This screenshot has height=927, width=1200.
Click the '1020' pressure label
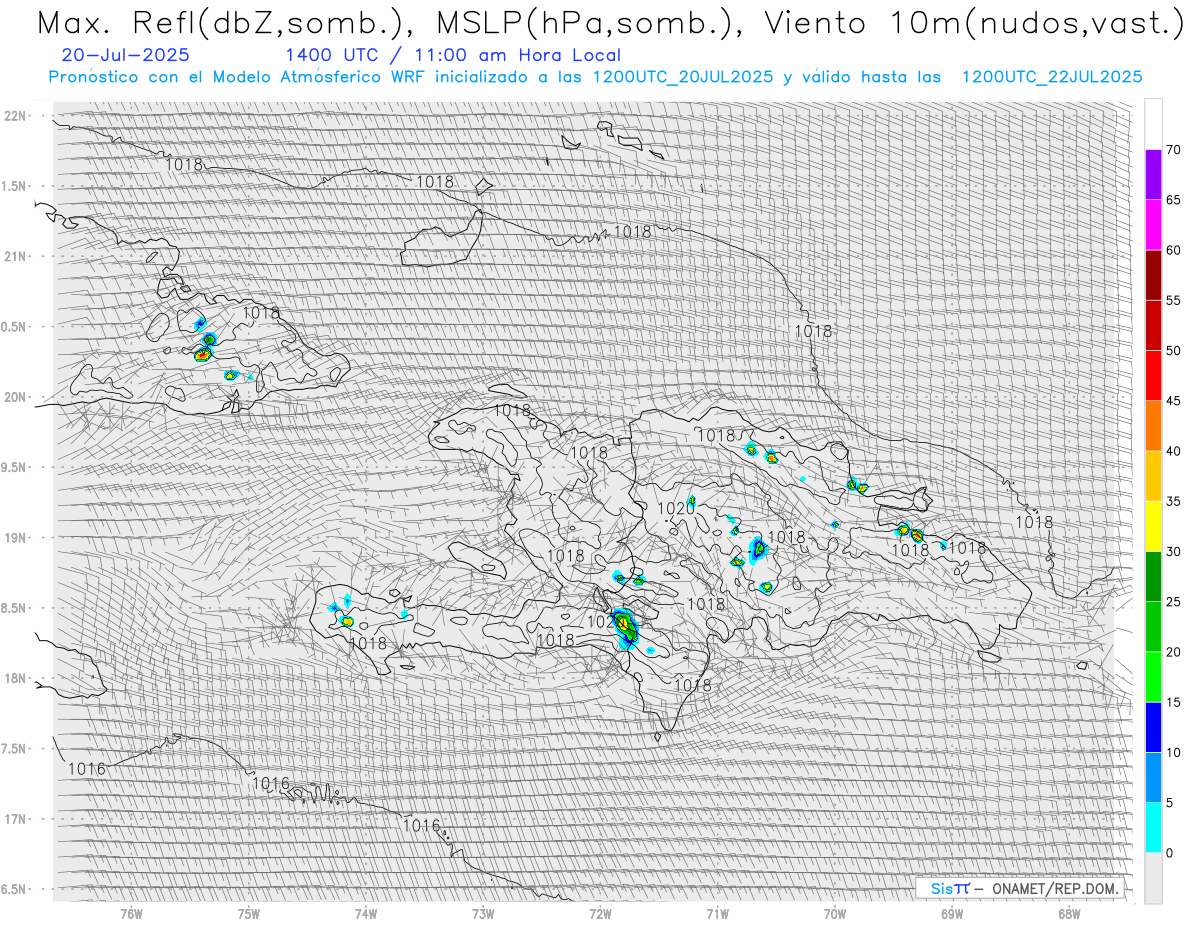[676, 508]
